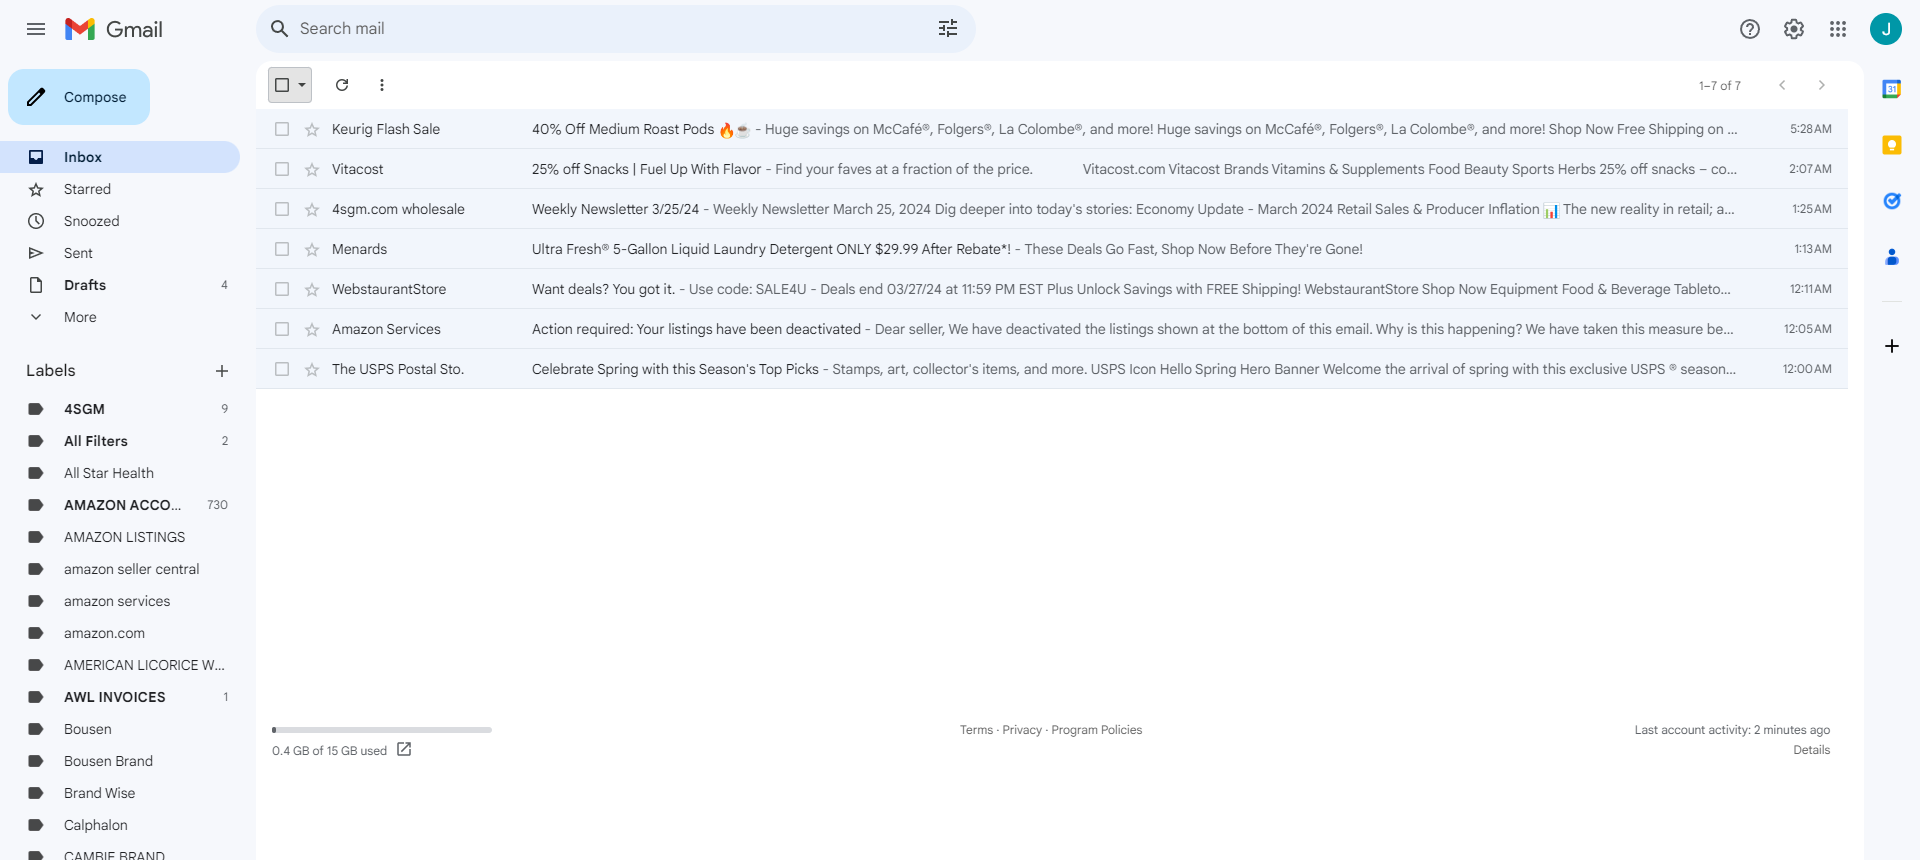Click the Gmail logo

[114, 29]
